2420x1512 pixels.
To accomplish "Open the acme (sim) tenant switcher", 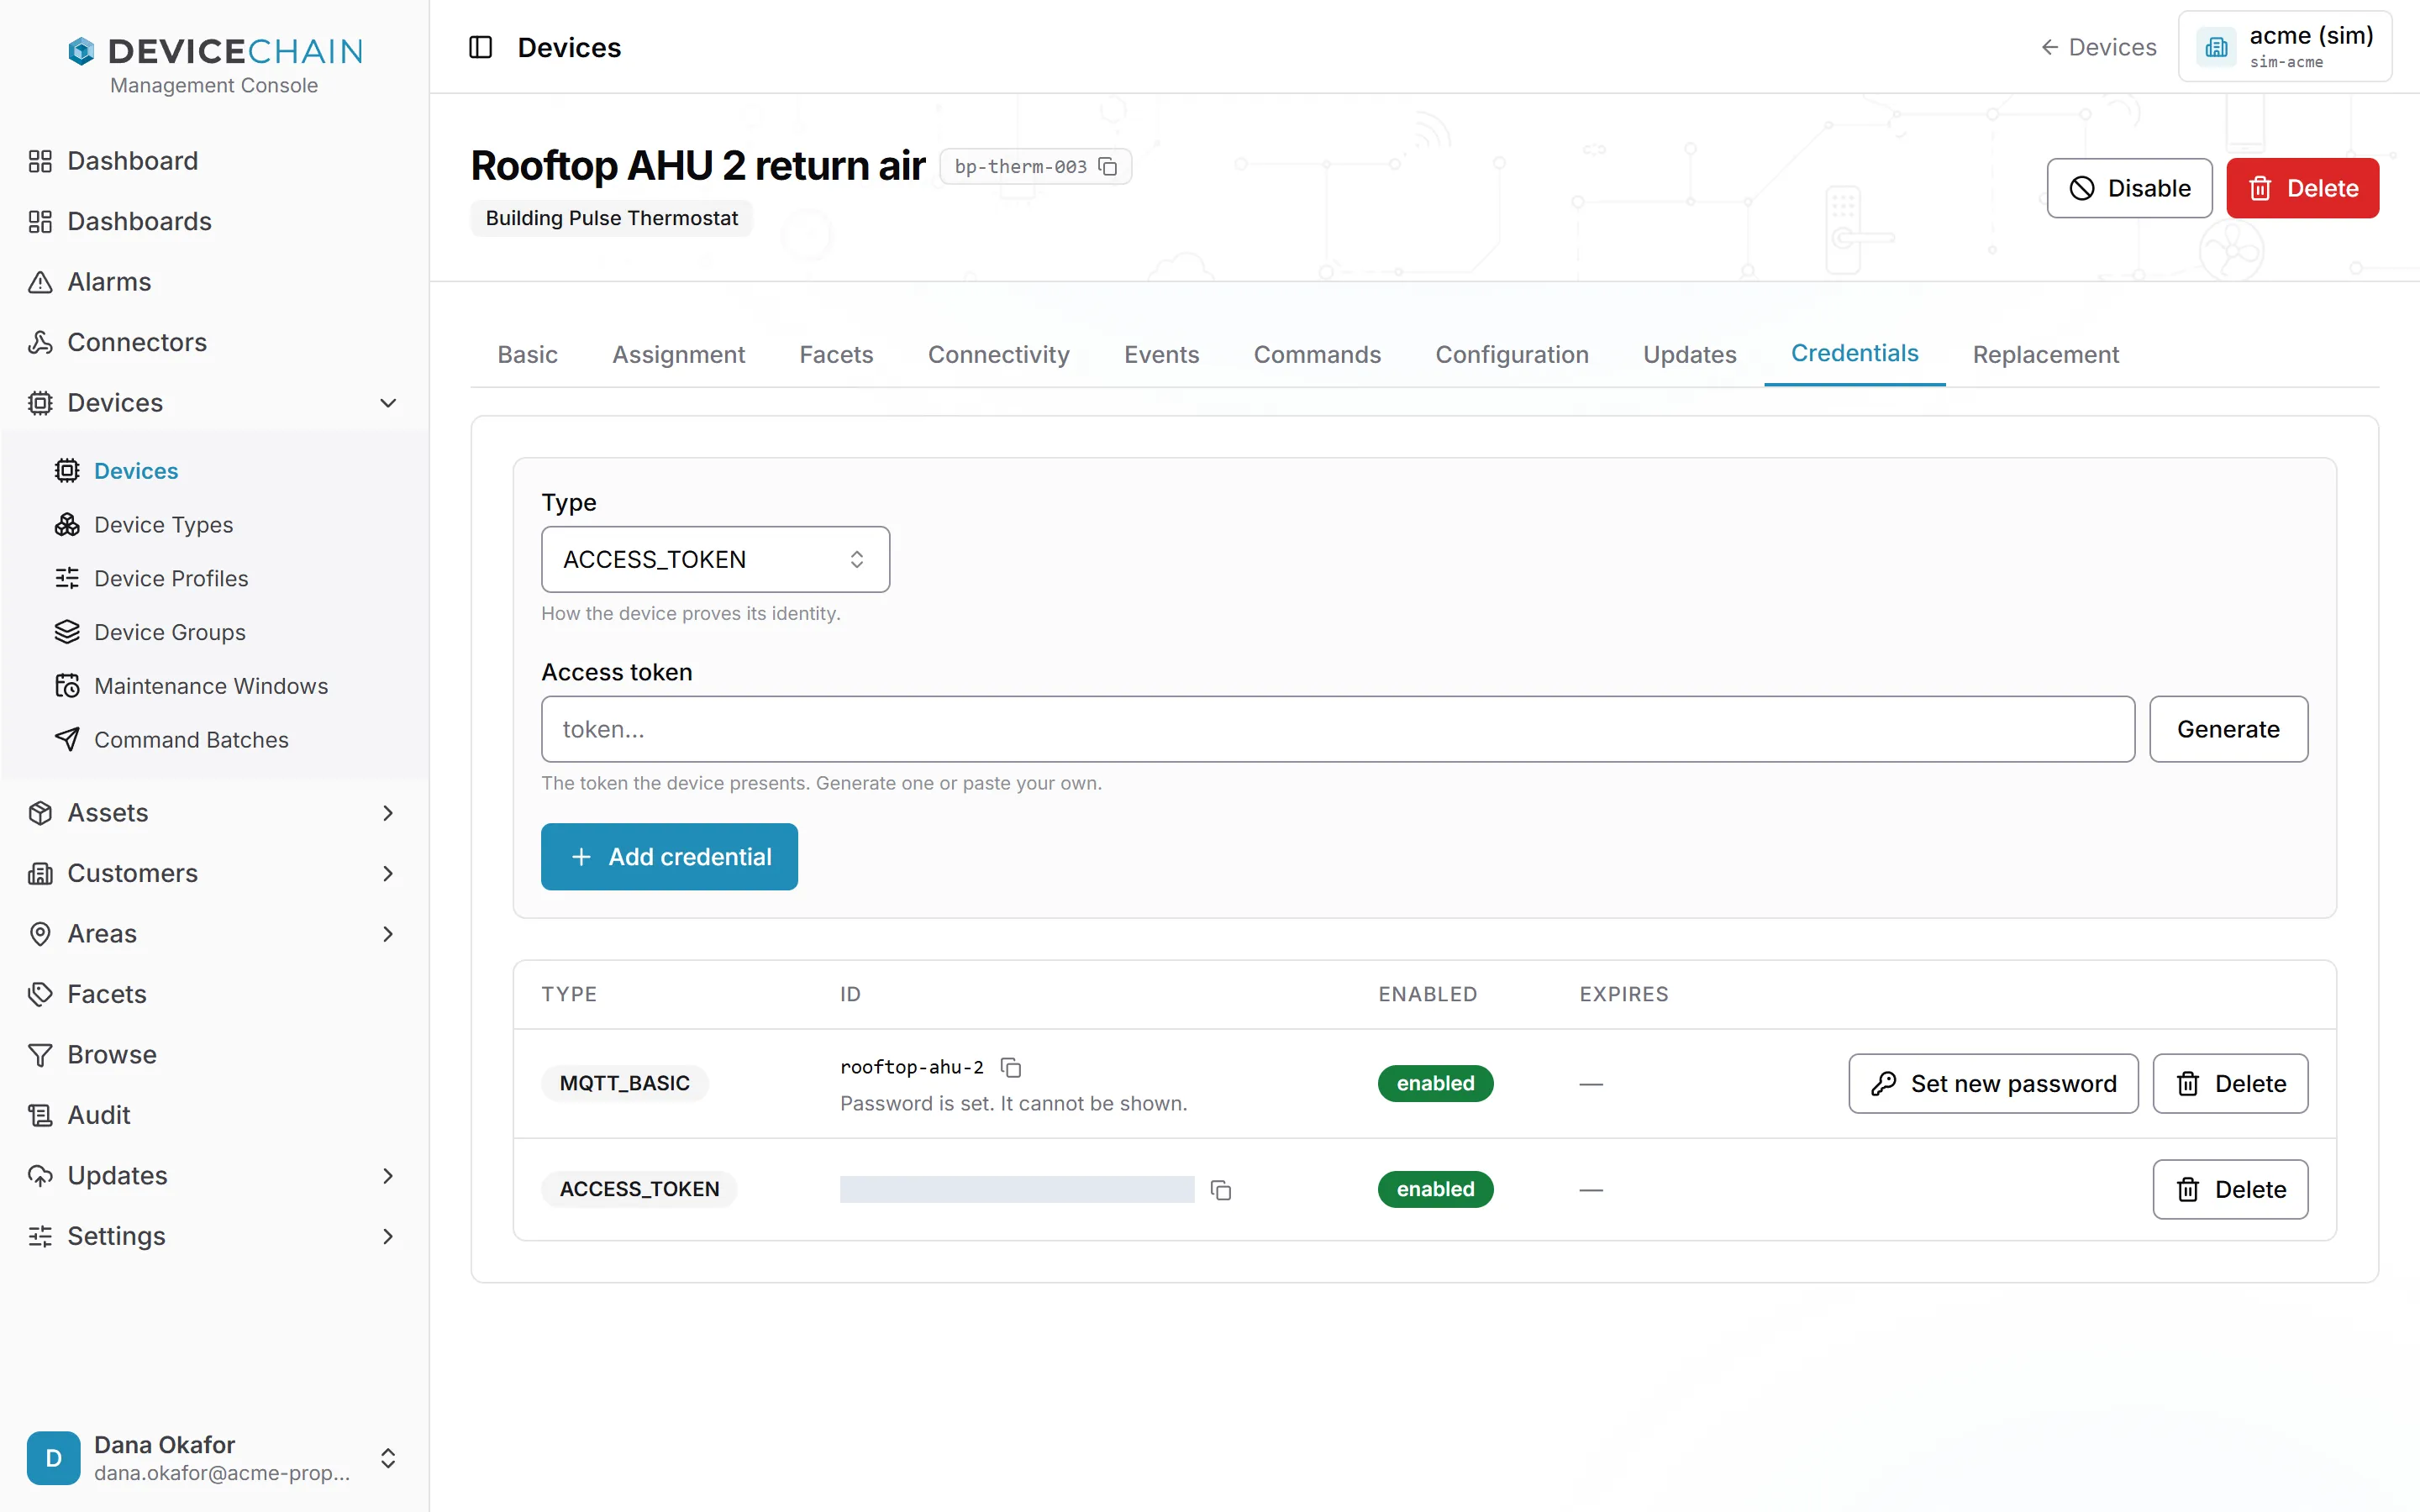I will pos(2285,46).
